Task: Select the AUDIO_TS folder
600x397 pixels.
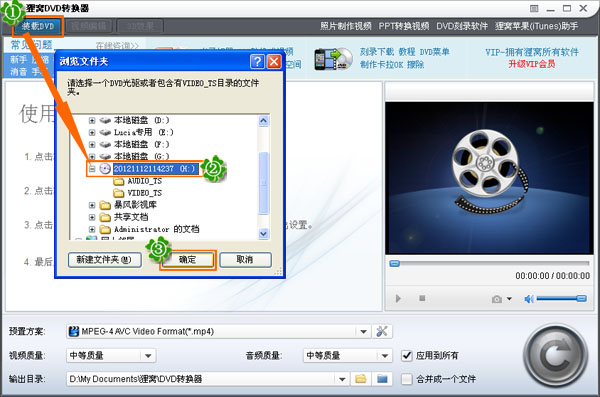Action: (x=144, y=181)
